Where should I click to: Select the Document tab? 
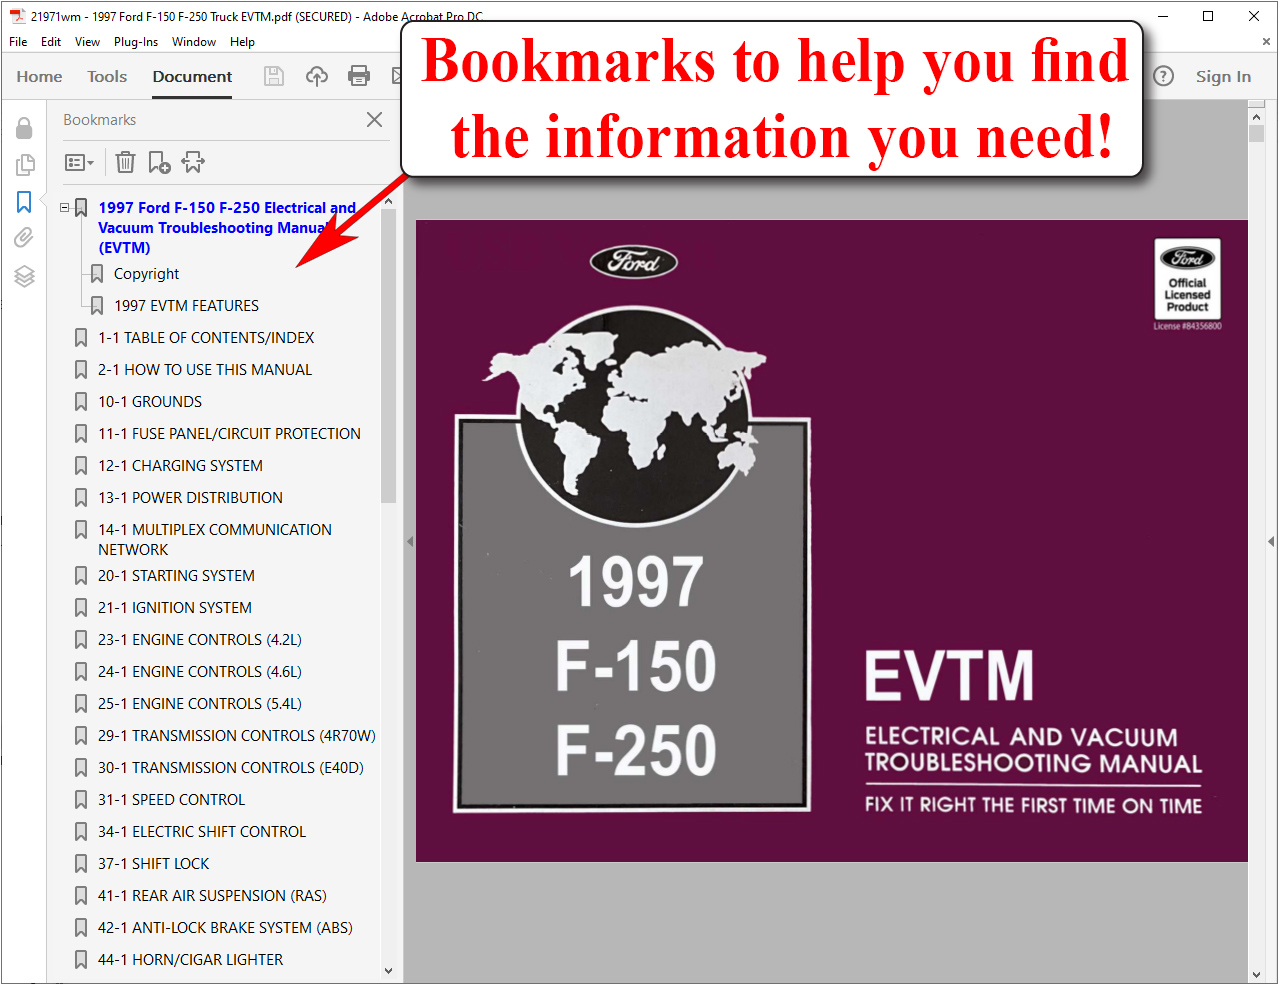(192, 76)
